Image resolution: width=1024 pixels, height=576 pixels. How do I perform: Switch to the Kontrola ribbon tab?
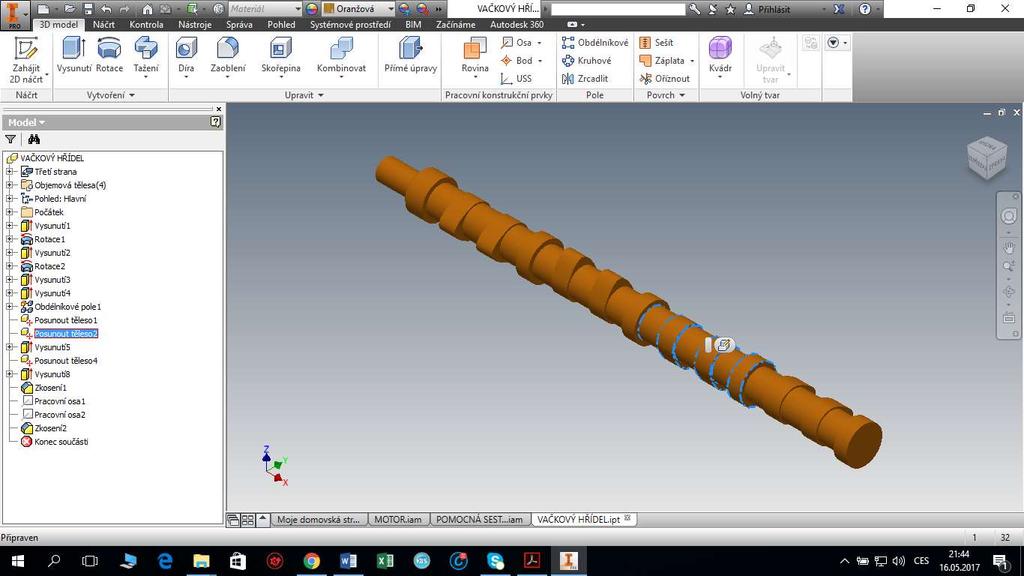146,24
